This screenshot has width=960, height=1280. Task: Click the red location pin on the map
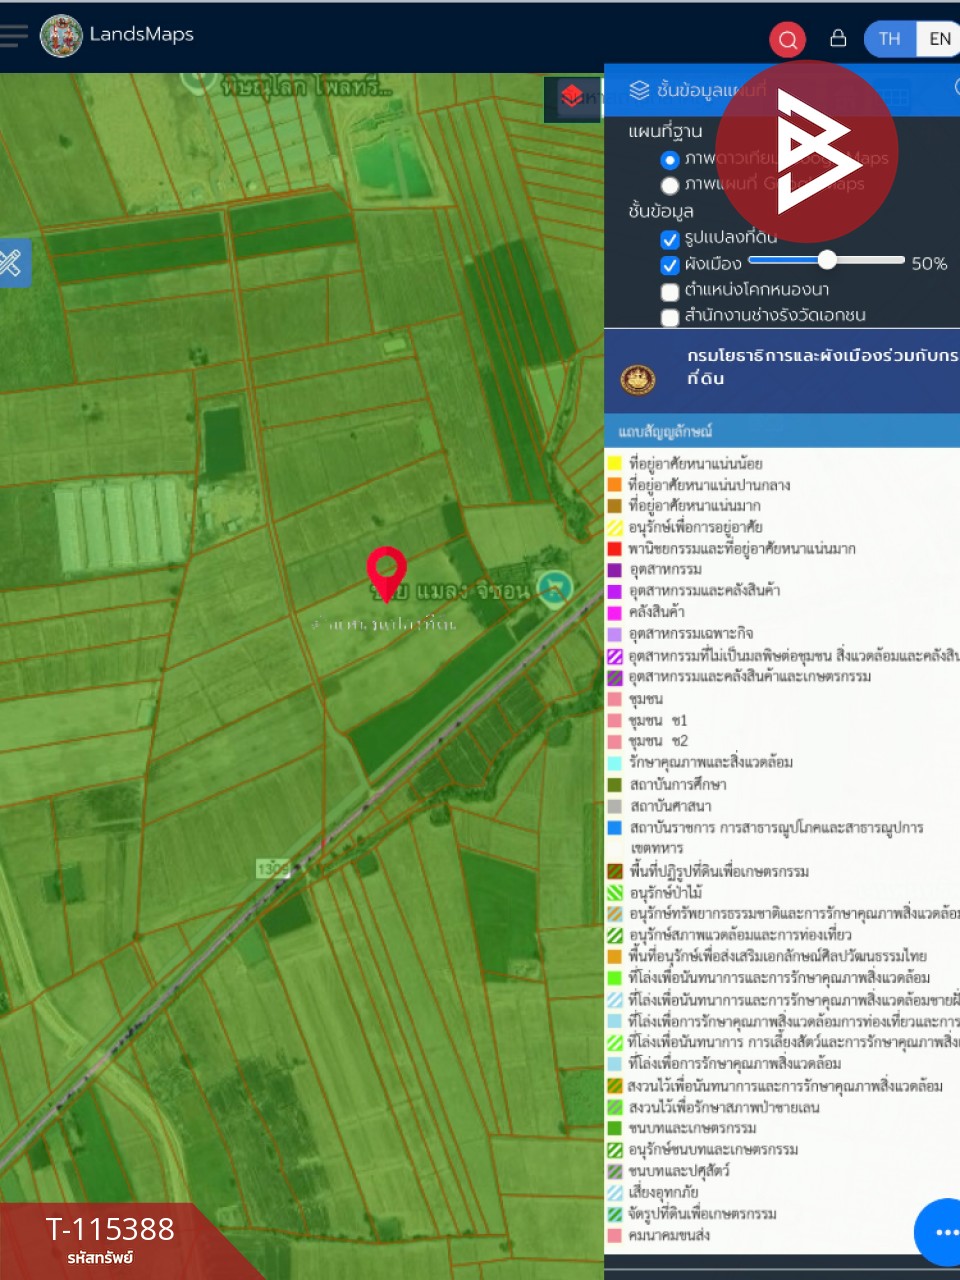click(x=386, y=571)
